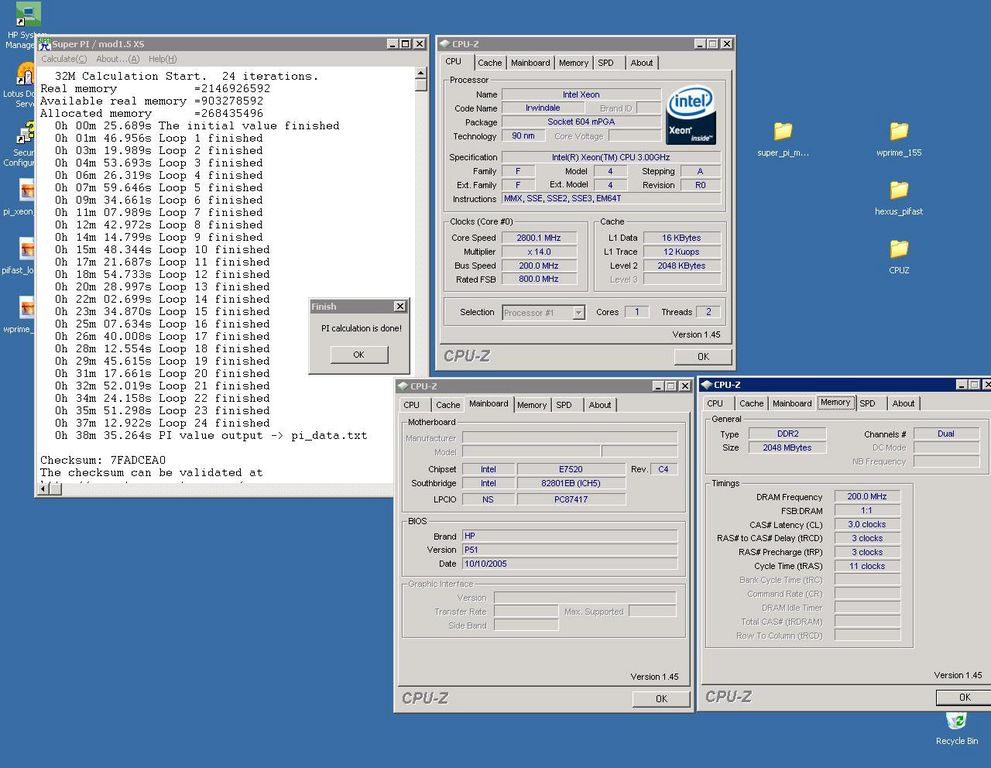Click Super PI horizontal scrollbar left arrow

43,489
